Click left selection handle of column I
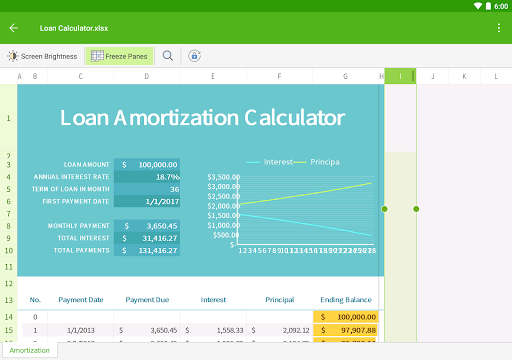 tap(384, 209)
